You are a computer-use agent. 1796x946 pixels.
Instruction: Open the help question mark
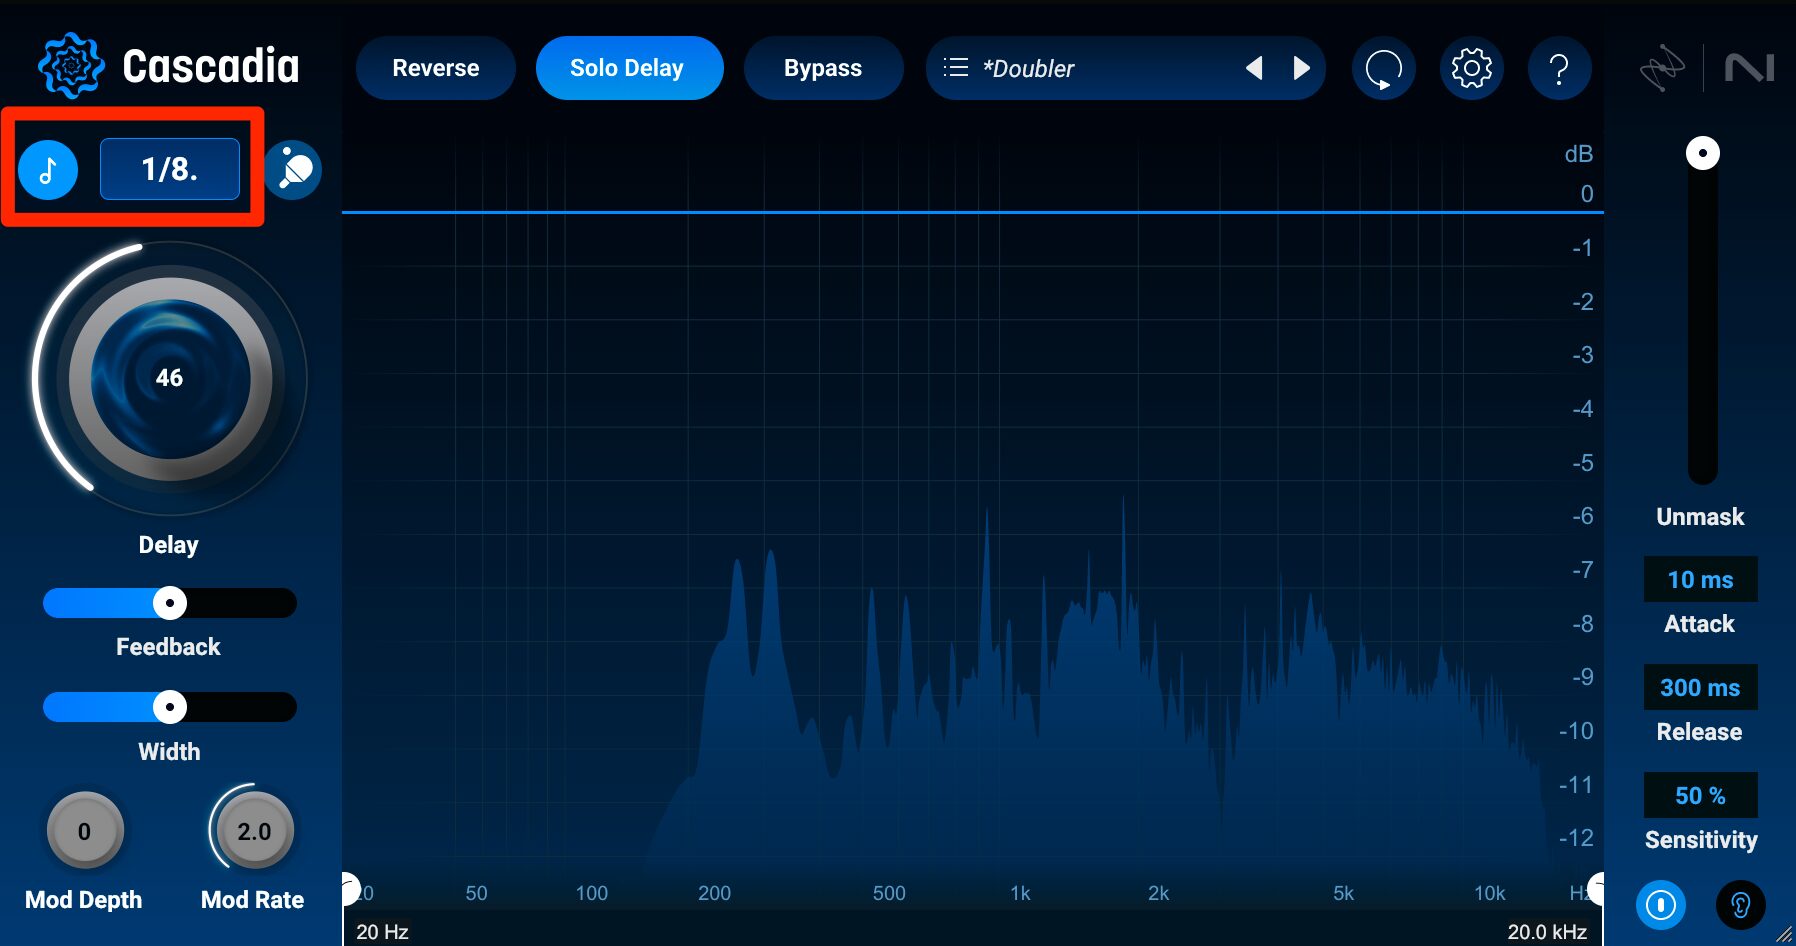pyautogui.click(x=1559, y=69)
